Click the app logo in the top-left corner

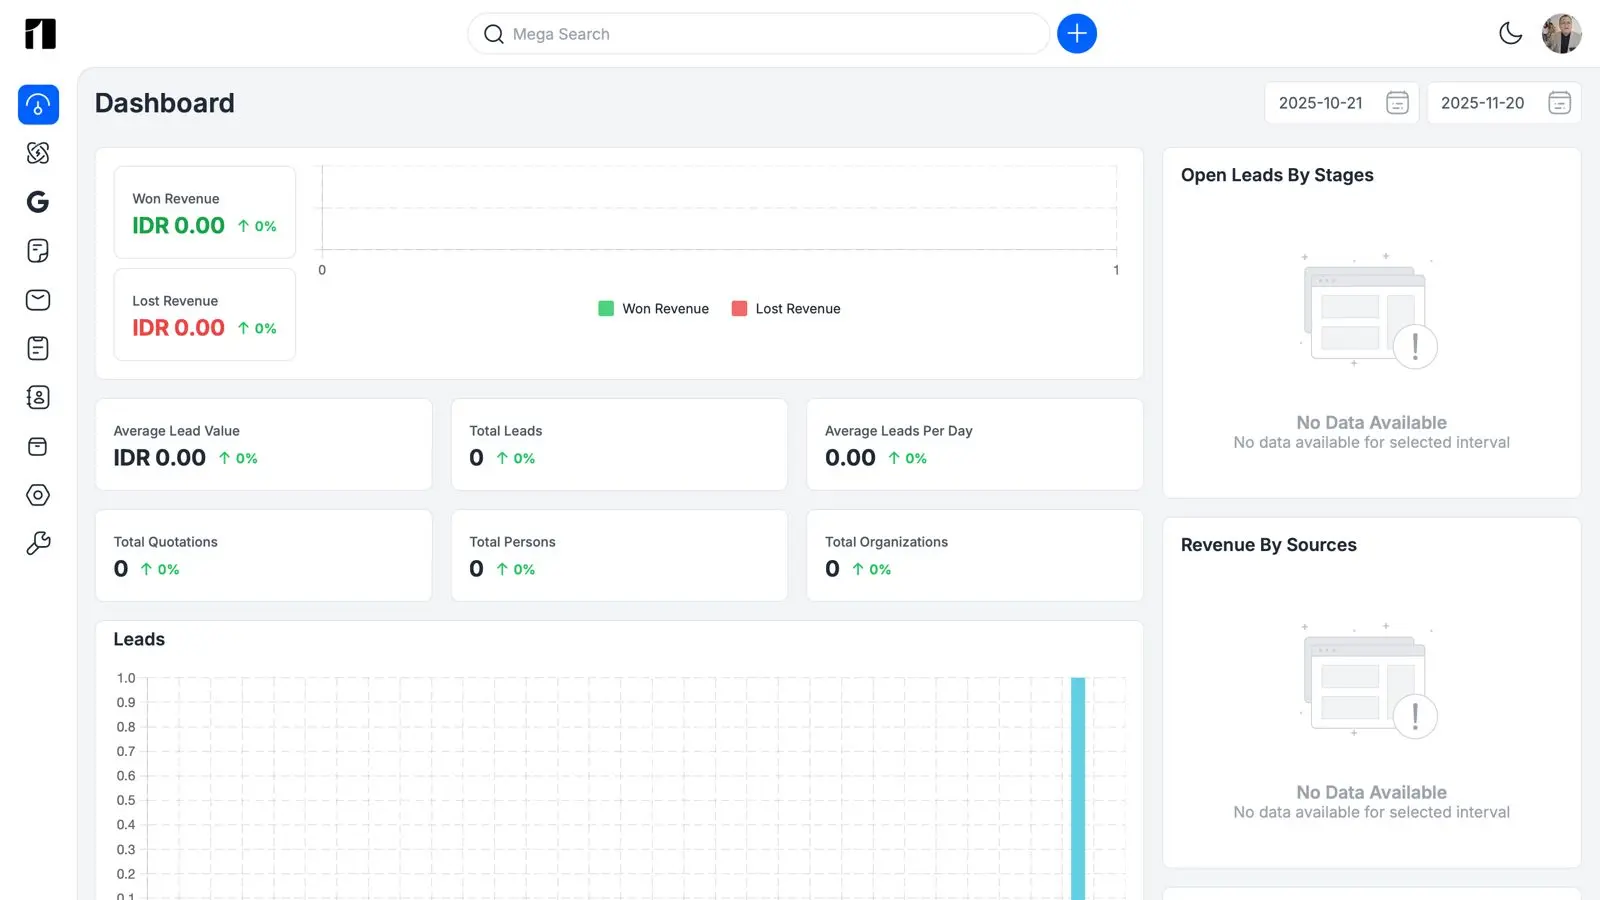point(38,33)
